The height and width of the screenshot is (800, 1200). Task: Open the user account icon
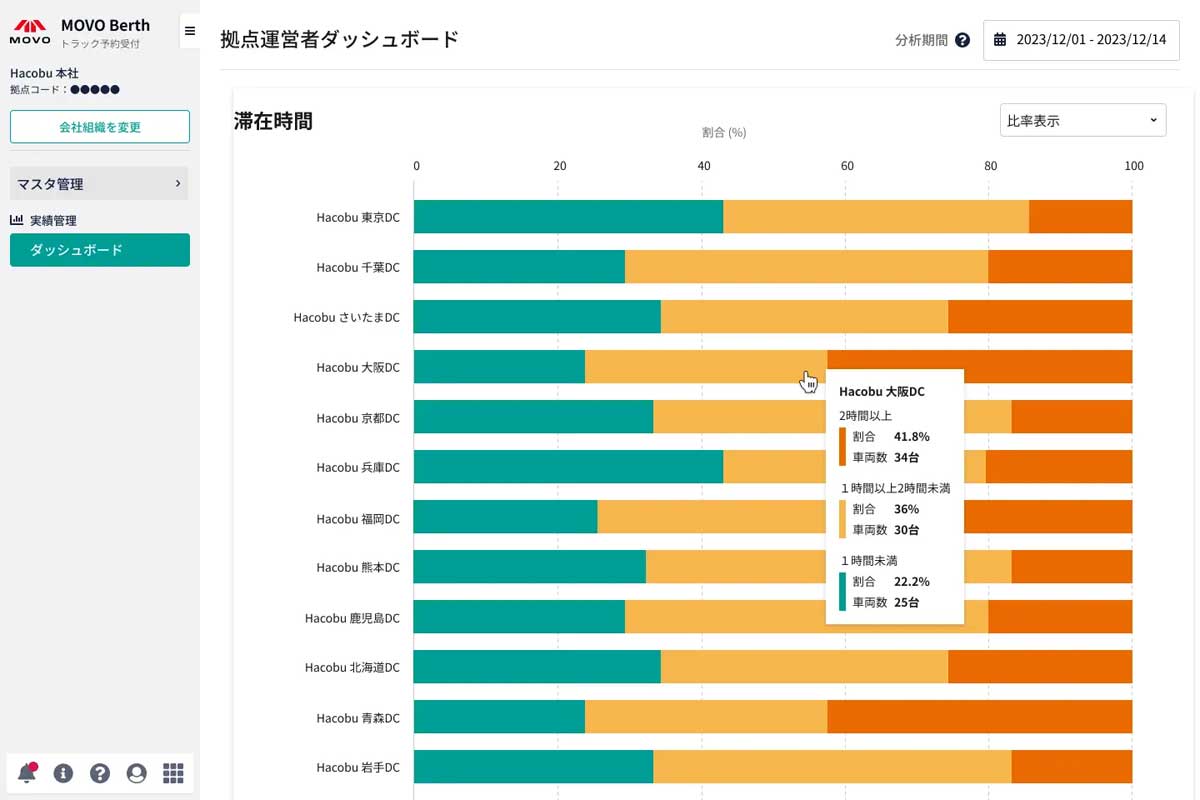tap(137, 773)
